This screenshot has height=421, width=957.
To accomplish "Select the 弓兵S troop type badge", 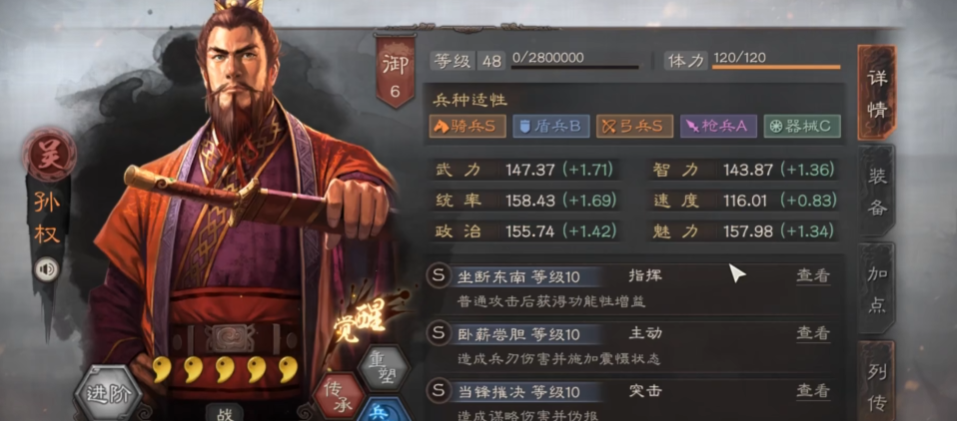I will point(635,126).
